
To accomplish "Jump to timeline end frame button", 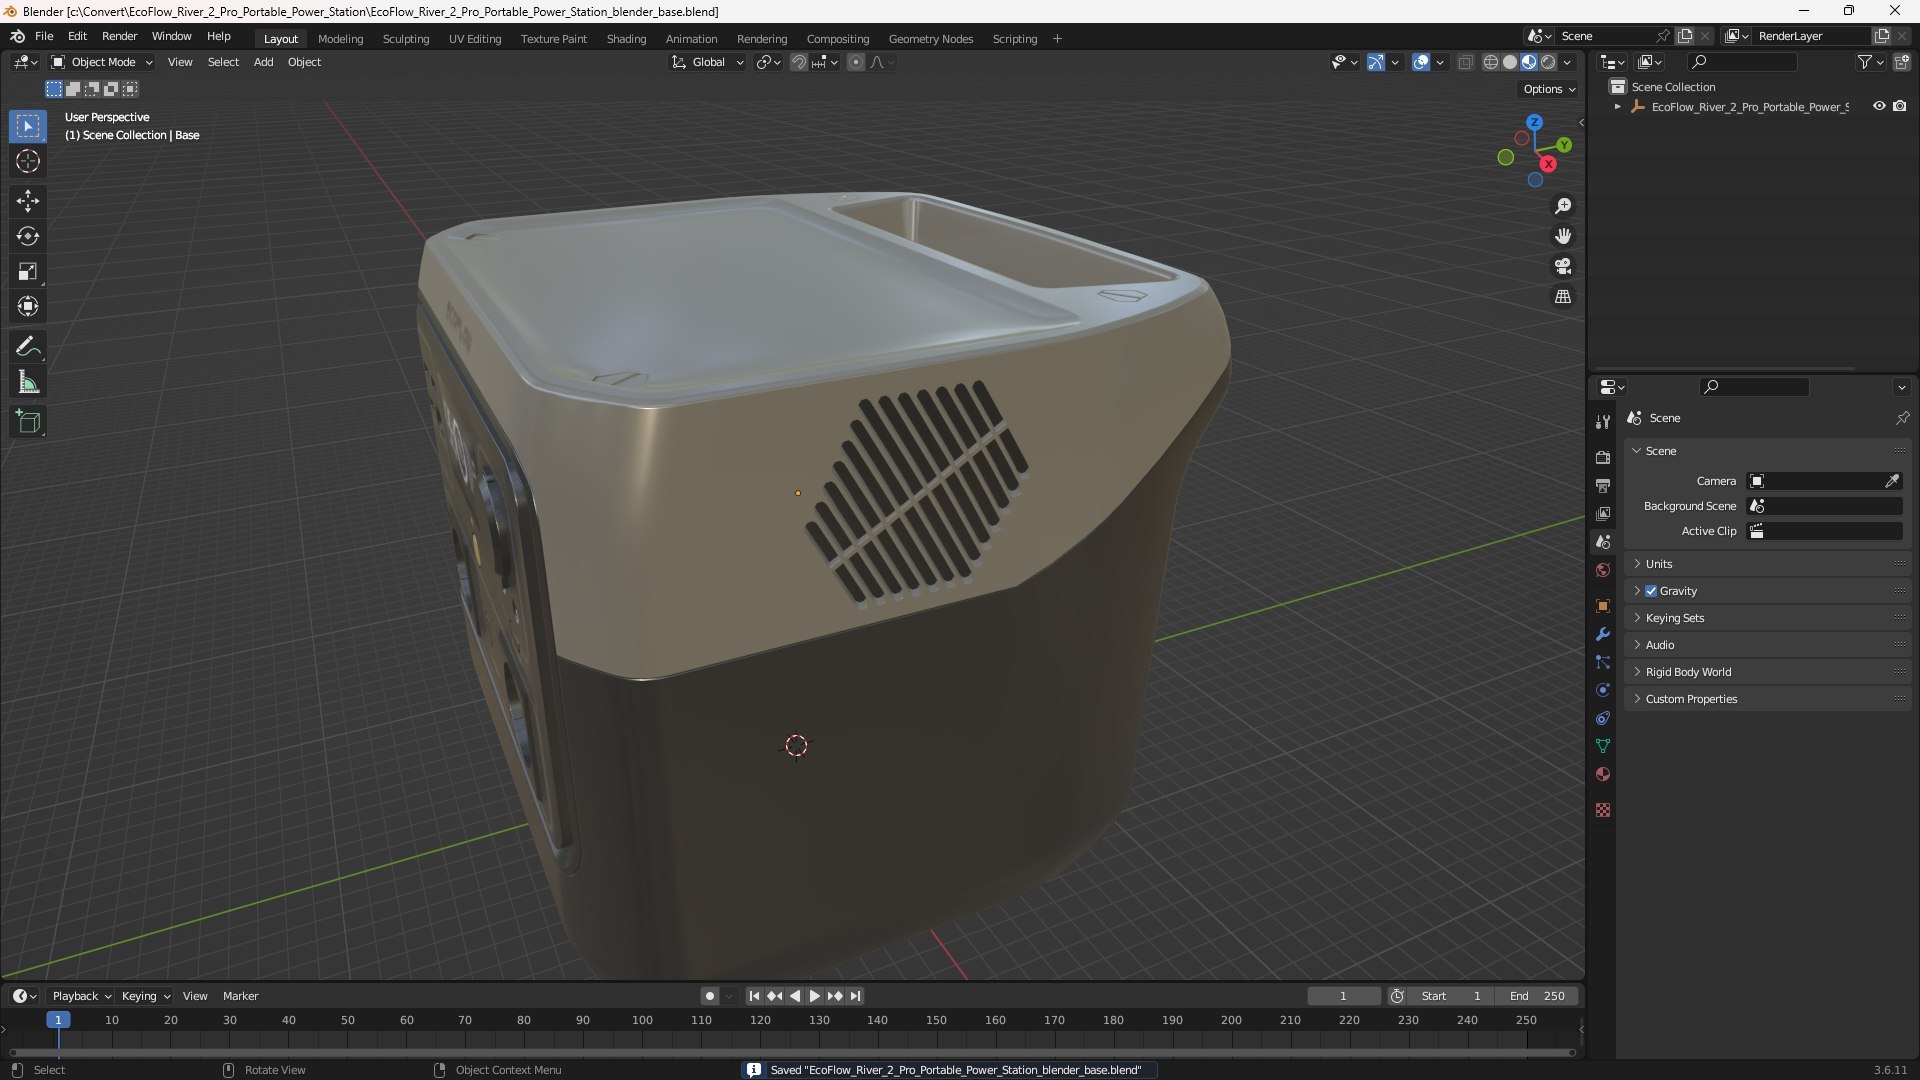I will click(855, 996).
